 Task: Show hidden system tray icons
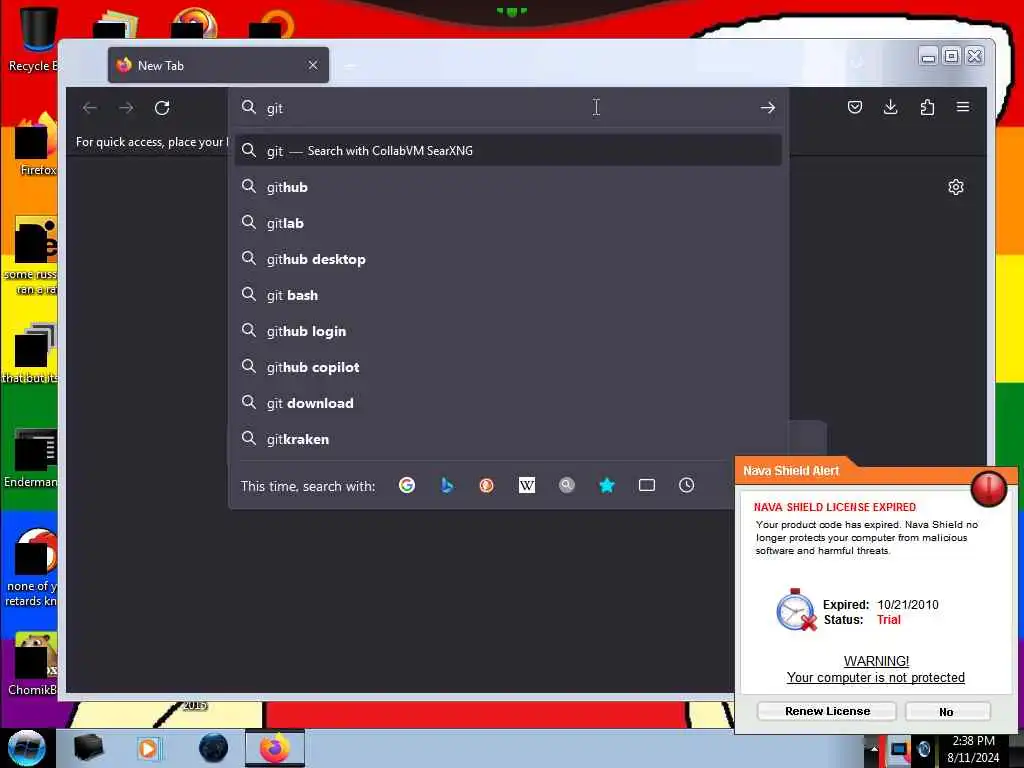pyautogui.click(x=874, y=750)
